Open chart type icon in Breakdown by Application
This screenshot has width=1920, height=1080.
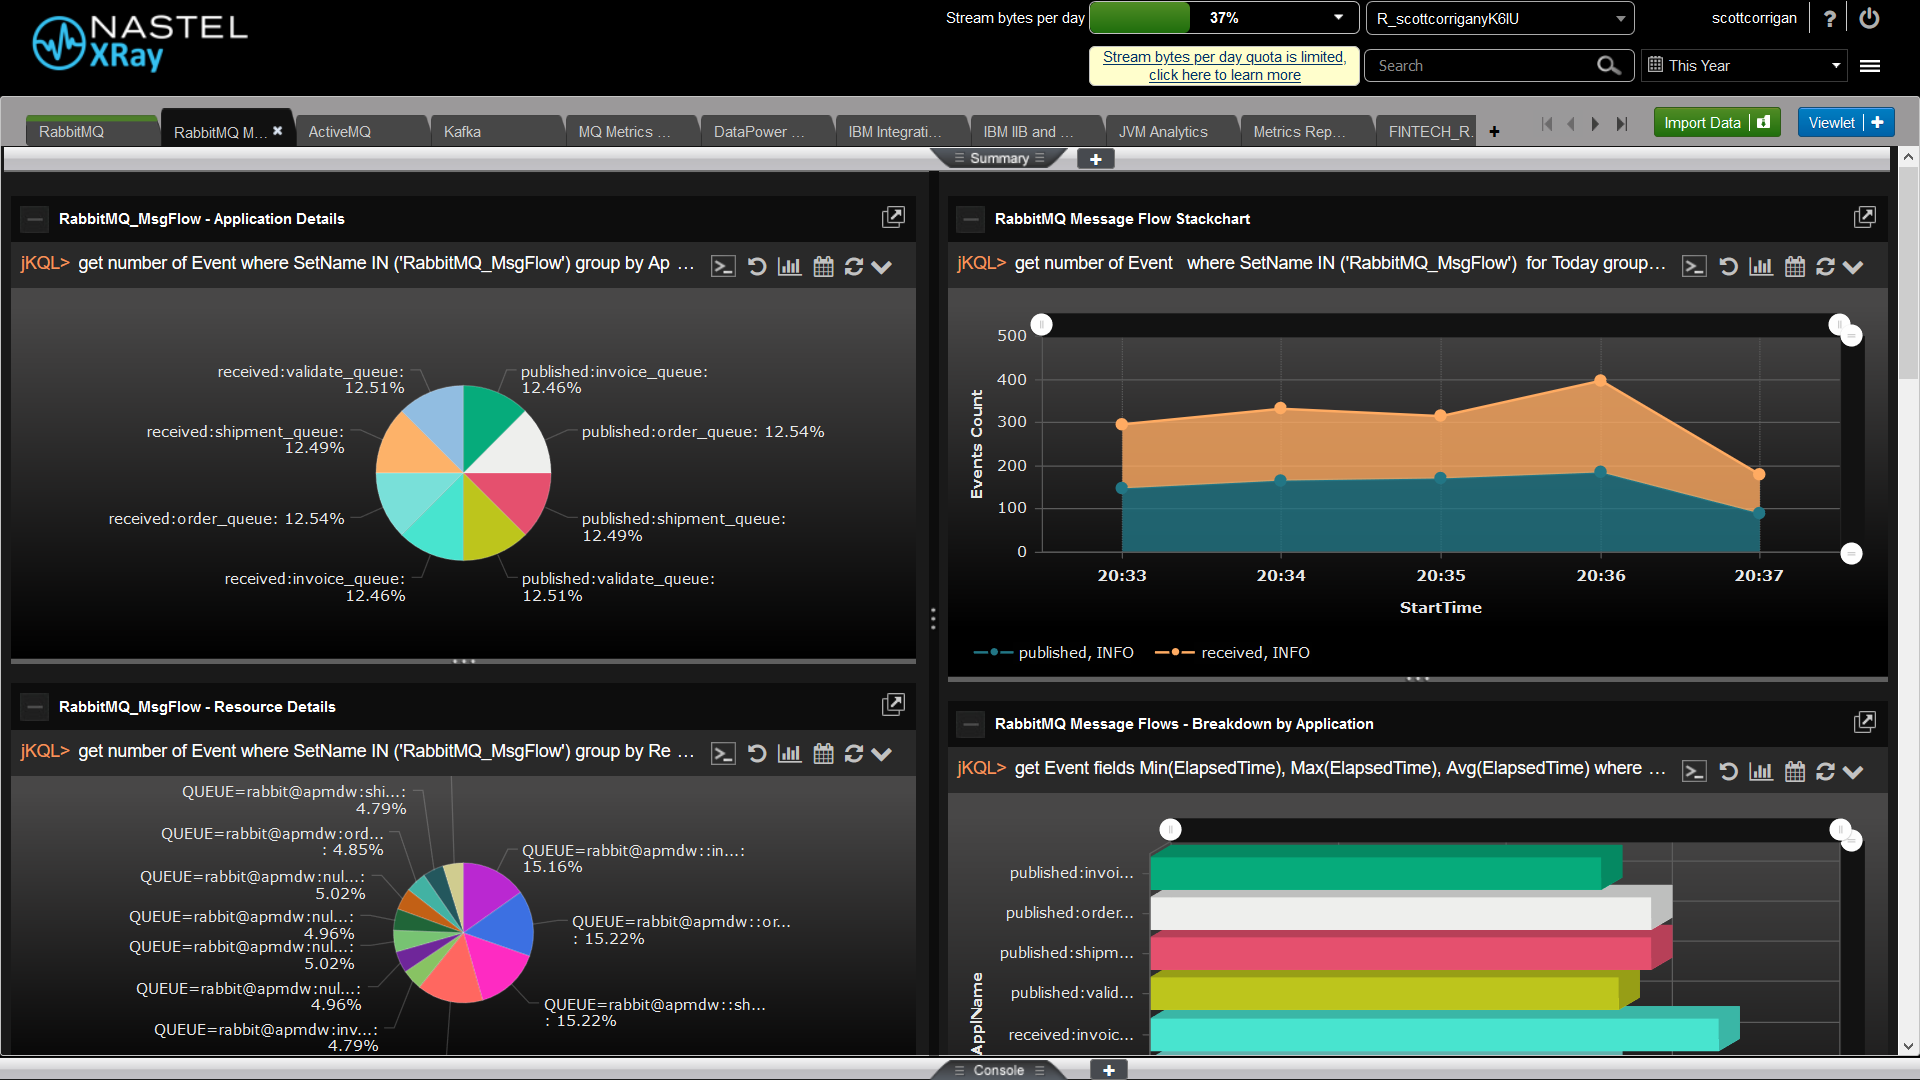1761,772
